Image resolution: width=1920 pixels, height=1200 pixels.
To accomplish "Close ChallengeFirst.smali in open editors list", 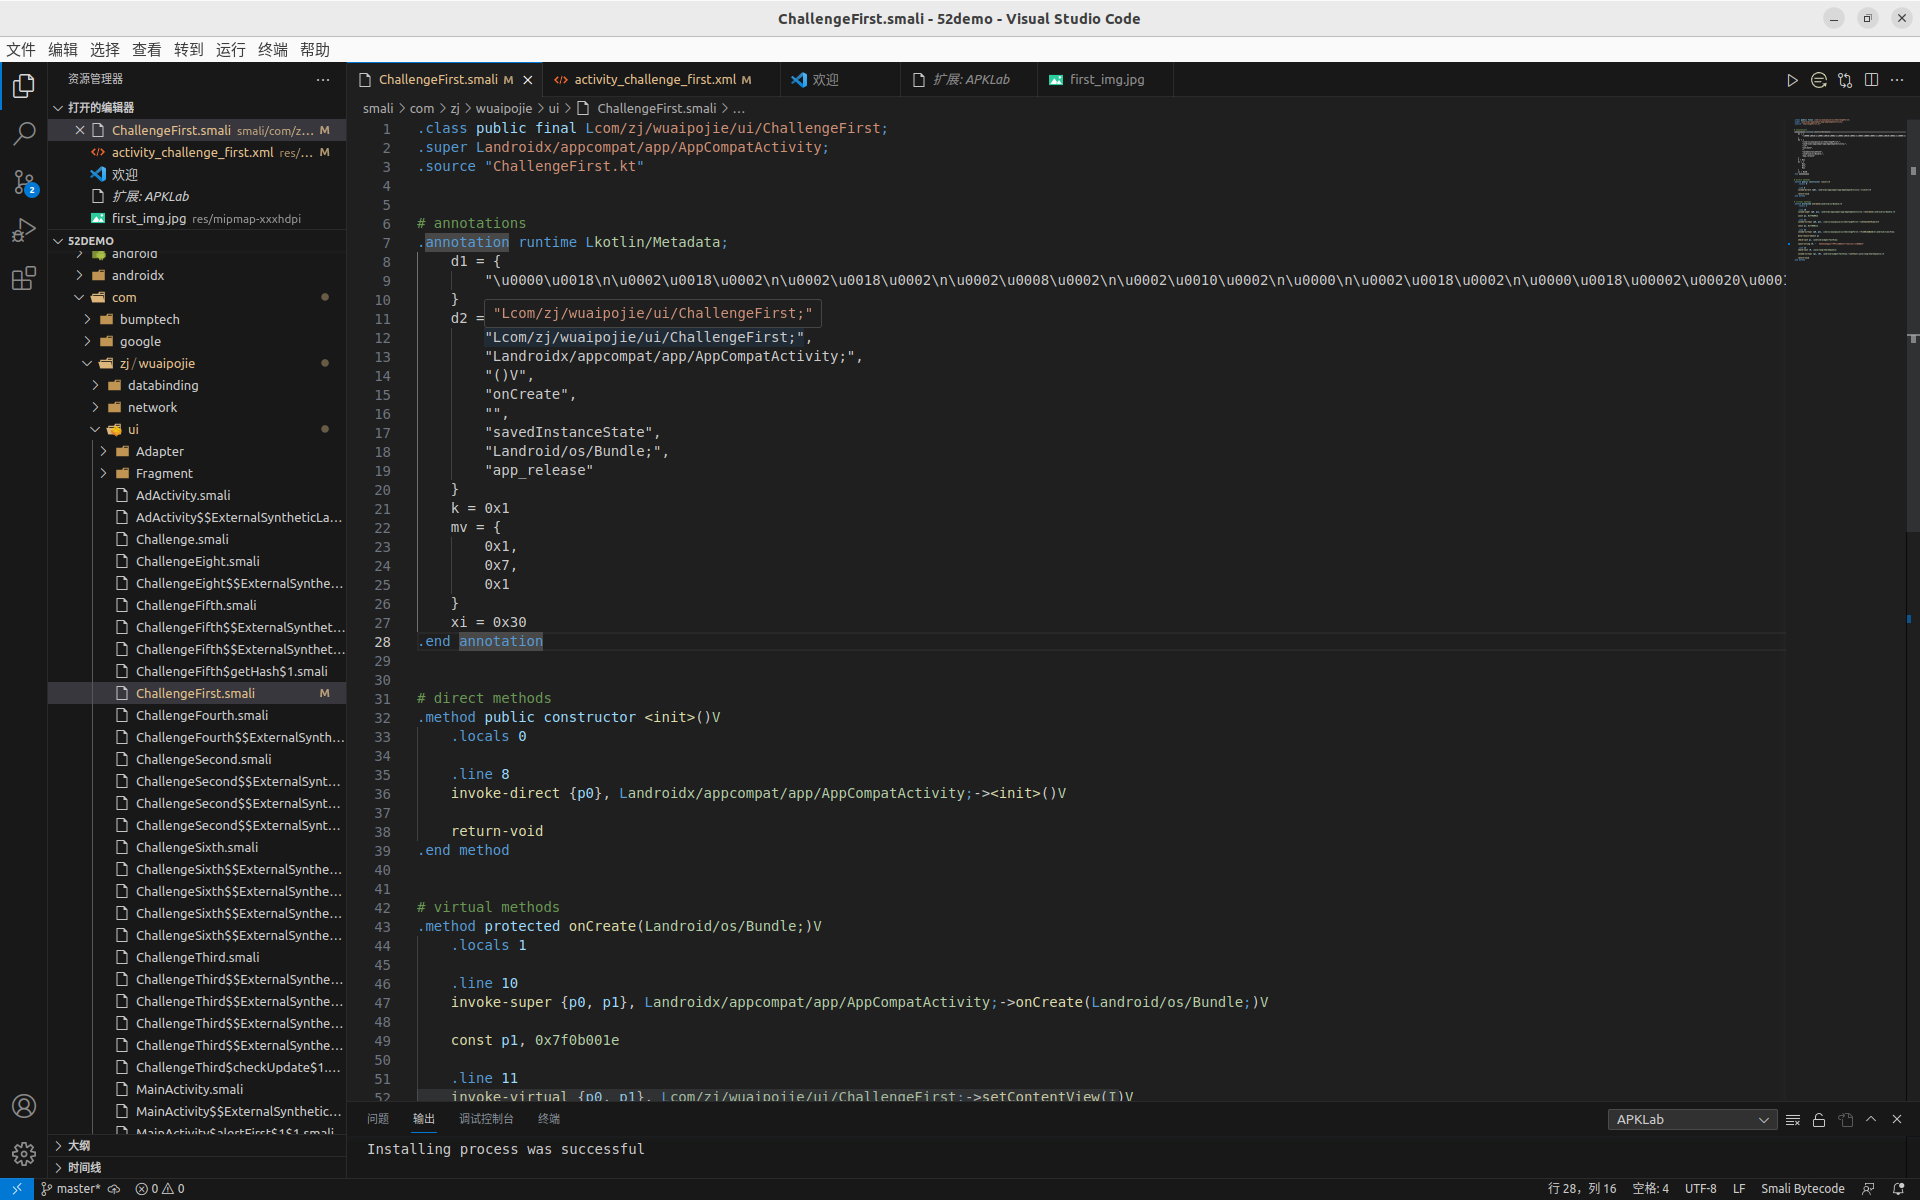I will (80, 130).
